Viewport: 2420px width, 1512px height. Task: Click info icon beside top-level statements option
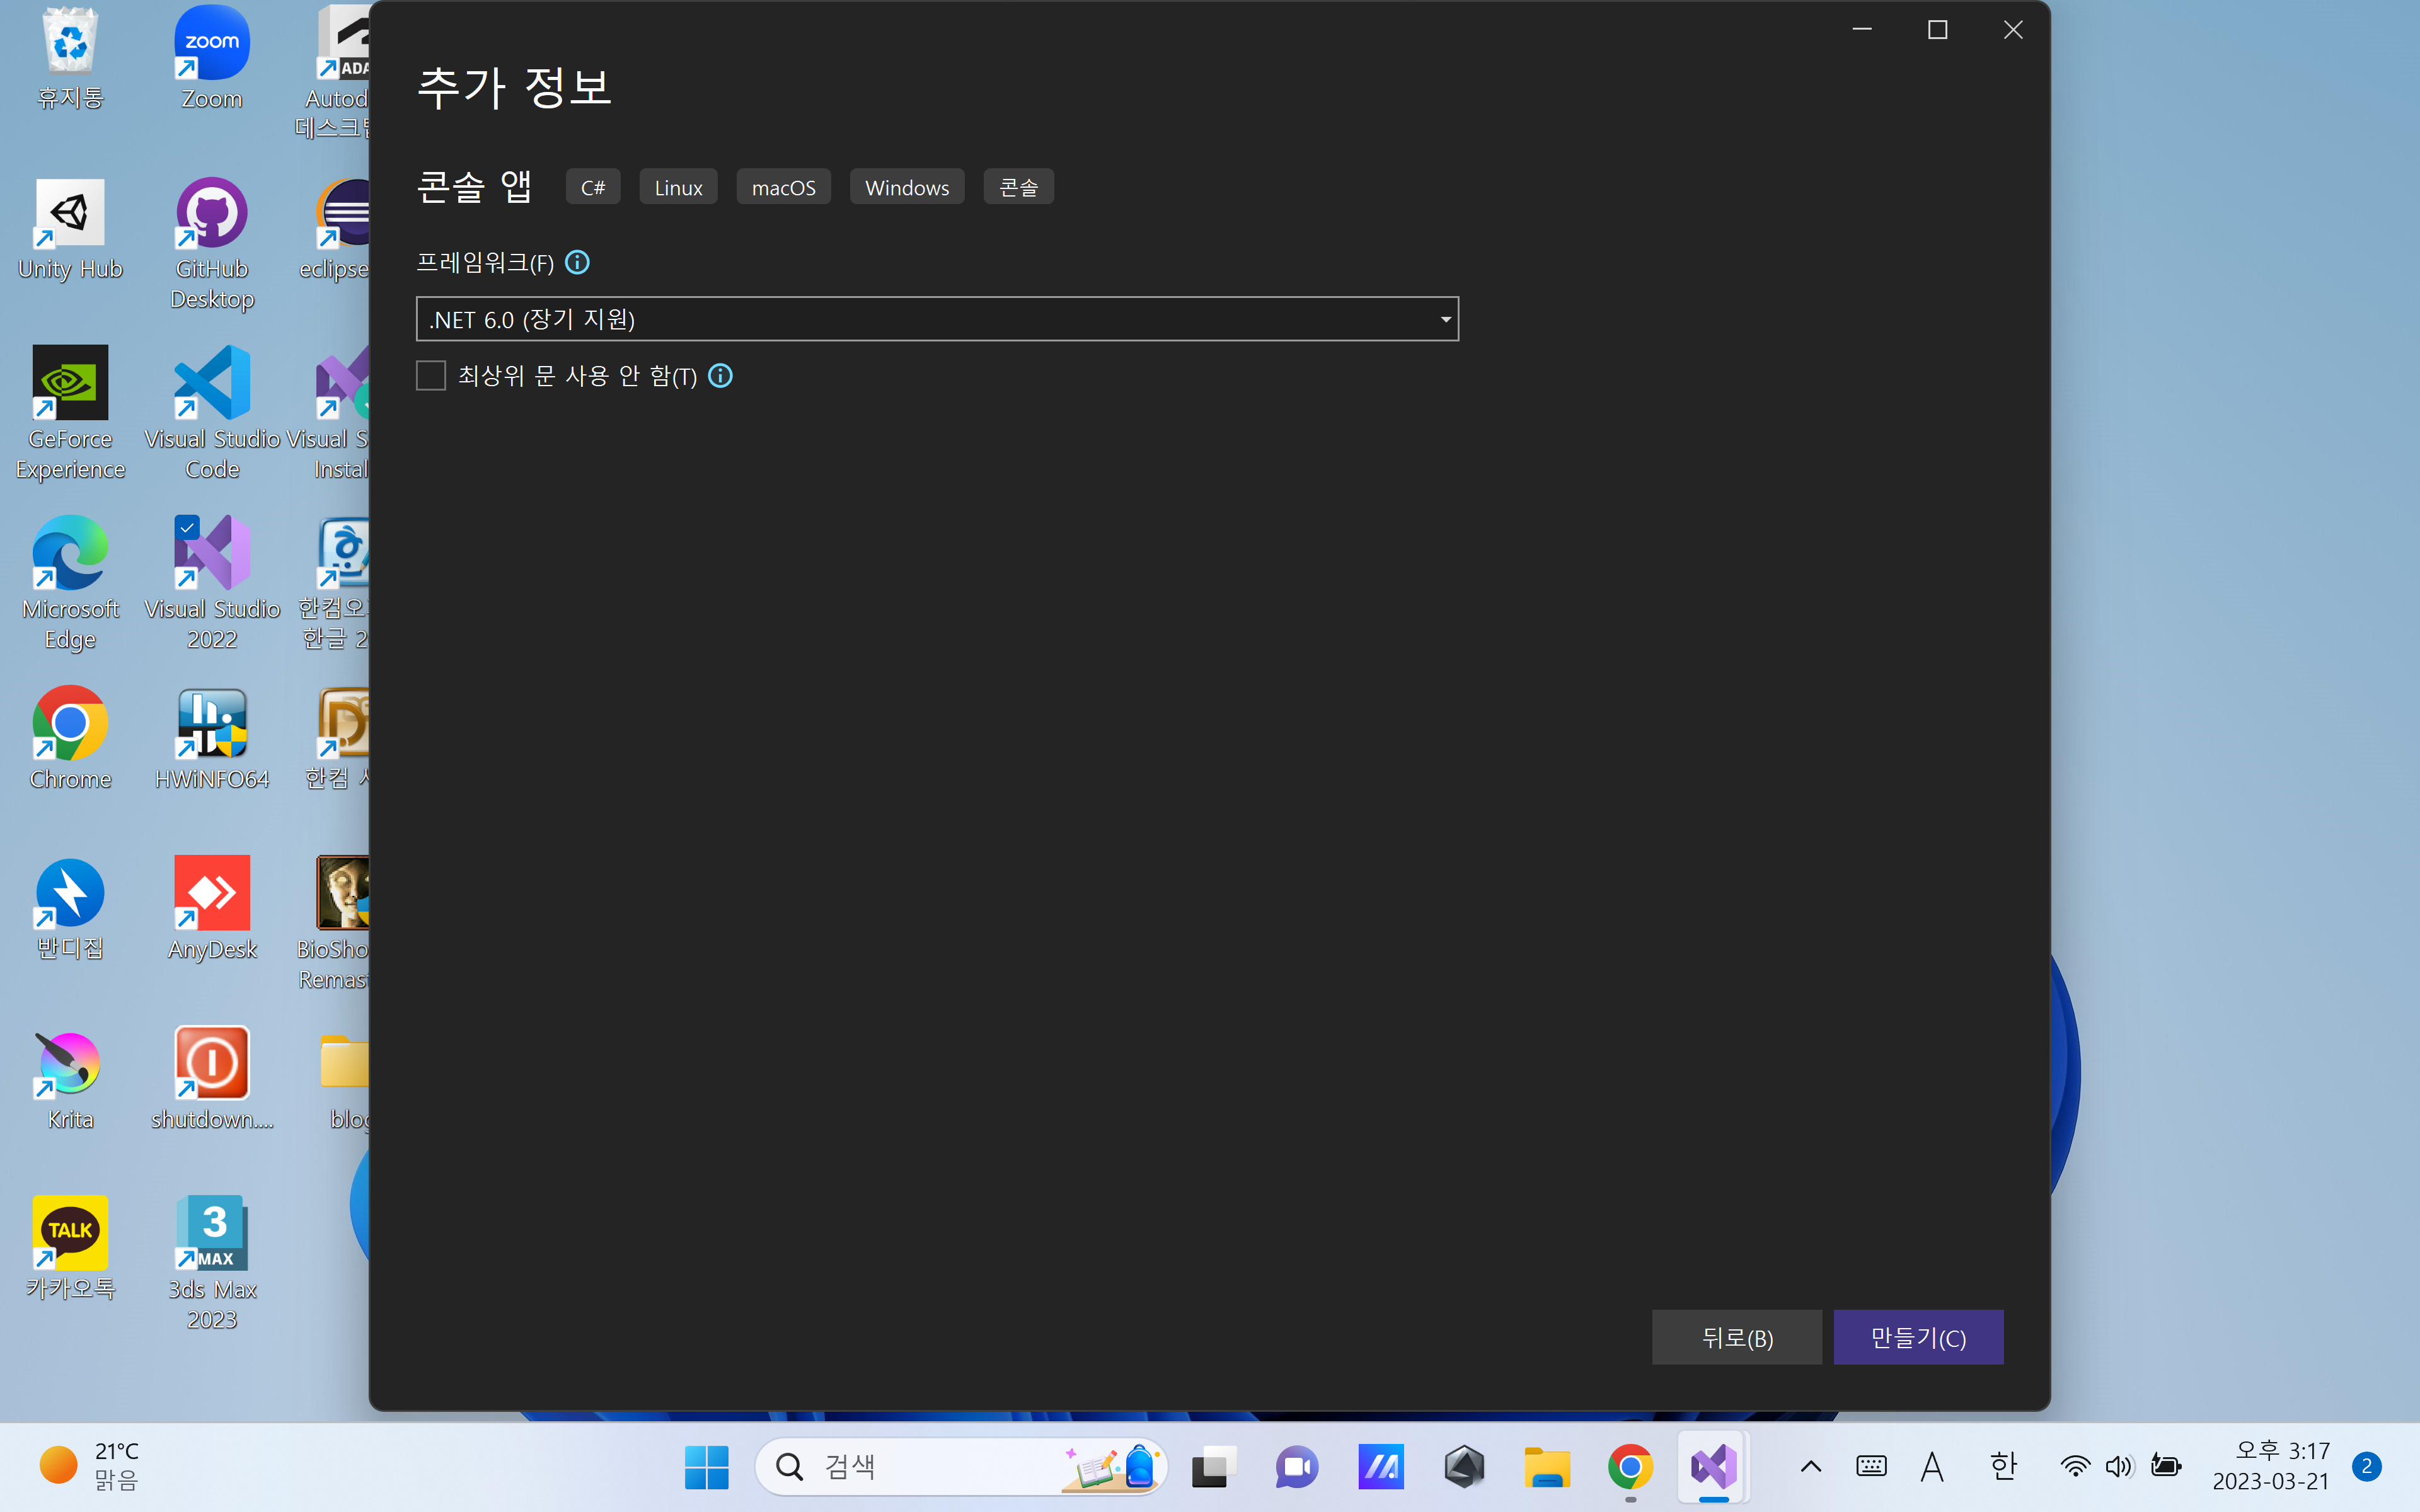tap(720, 376)
